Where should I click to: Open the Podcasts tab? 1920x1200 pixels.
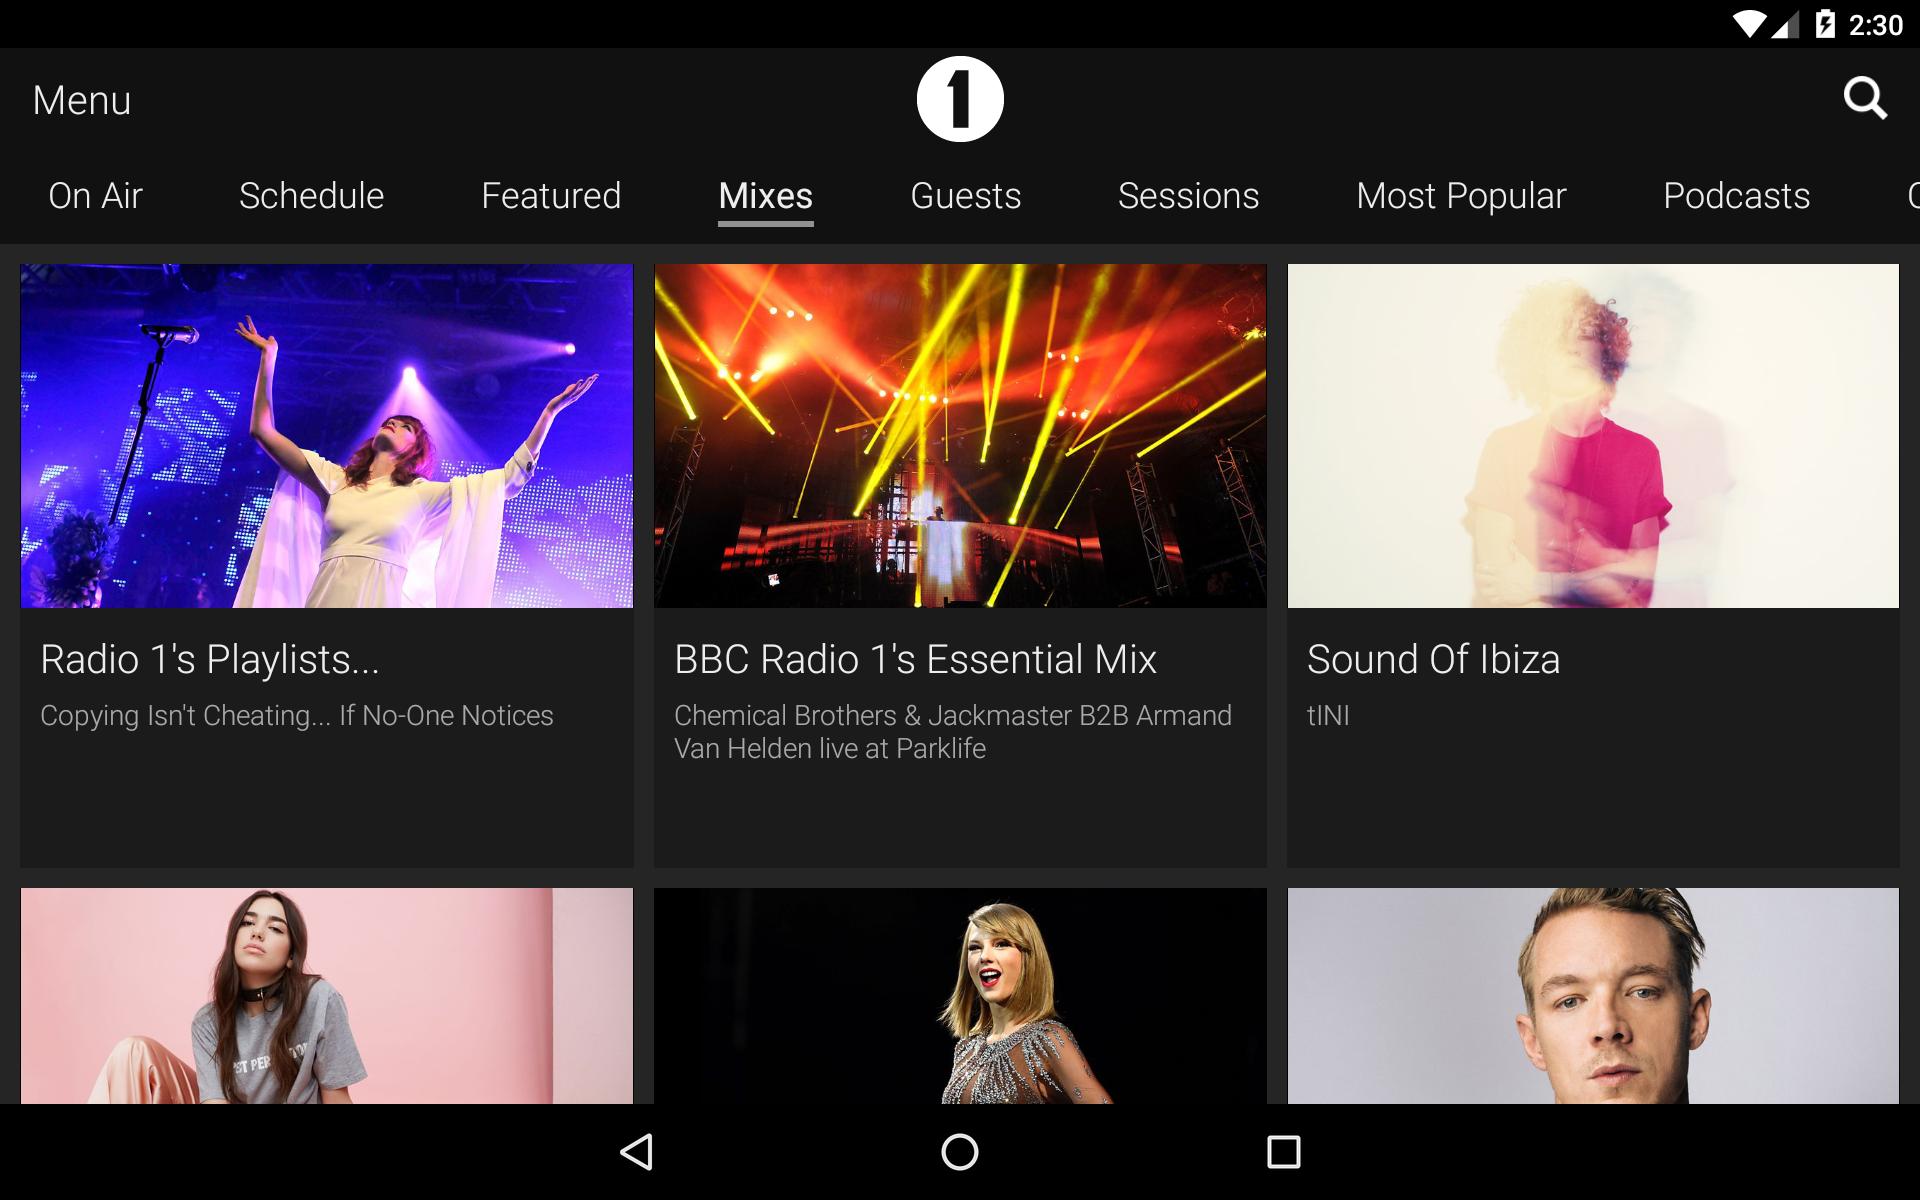[1736, 196]
